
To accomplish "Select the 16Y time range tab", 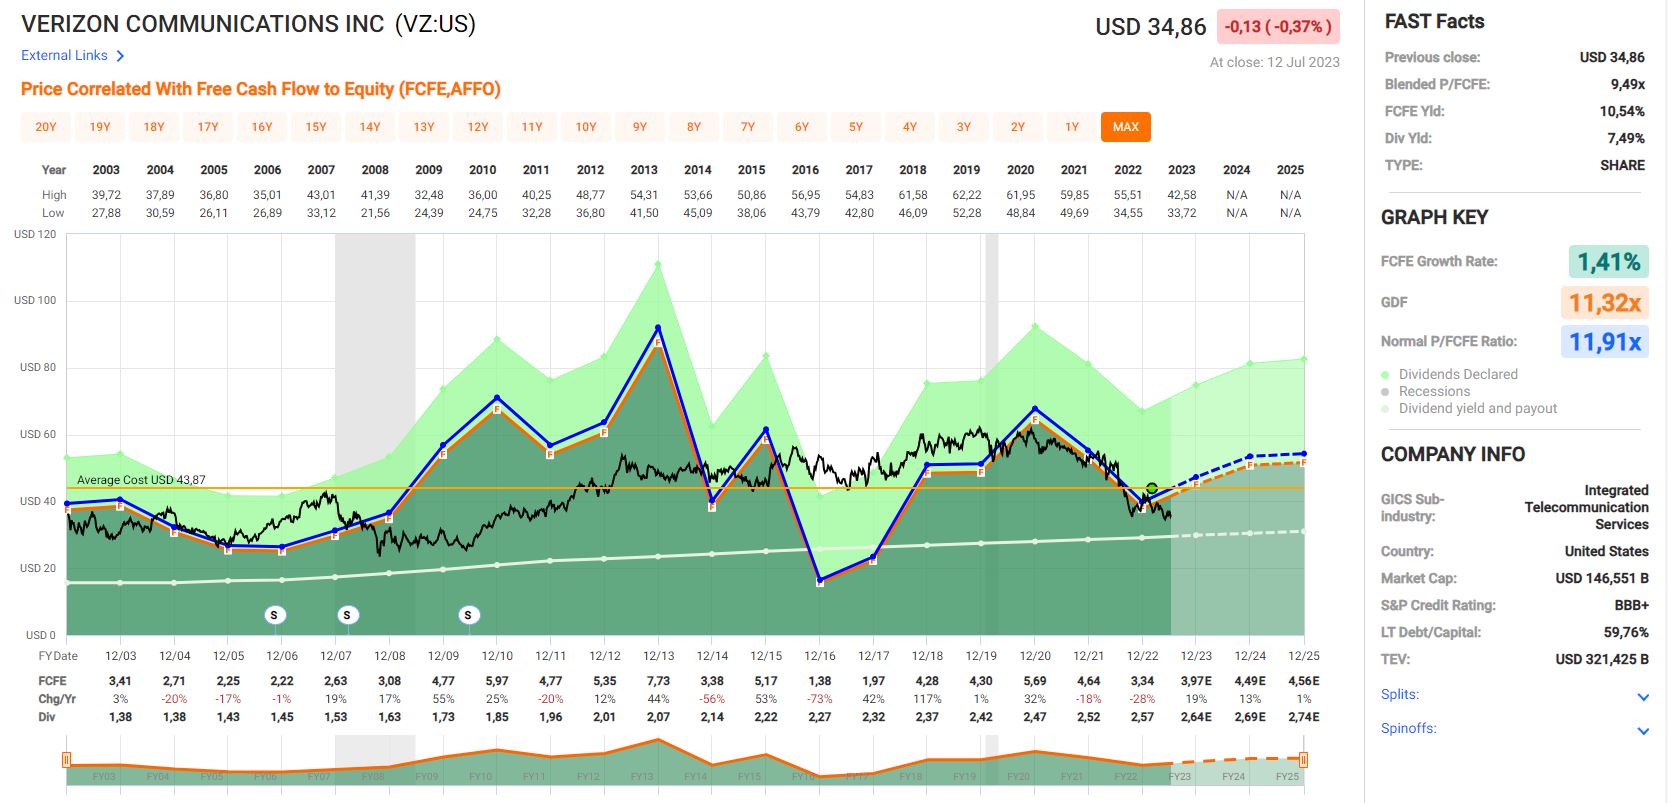I will click(x=262, y=127).
